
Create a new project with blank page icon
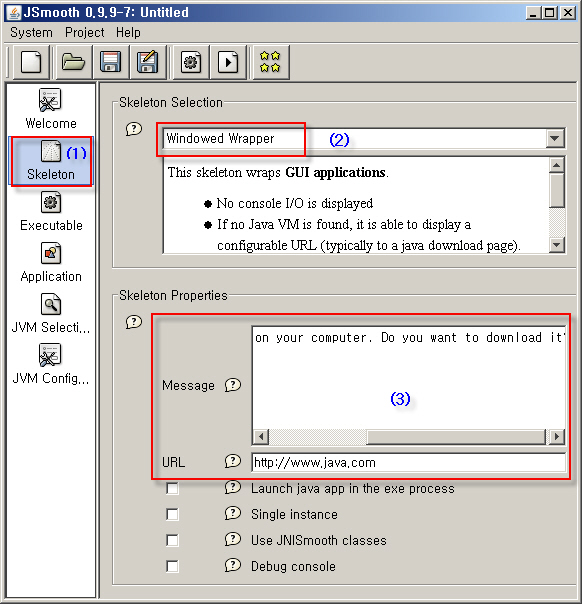[x=31, y=62]
